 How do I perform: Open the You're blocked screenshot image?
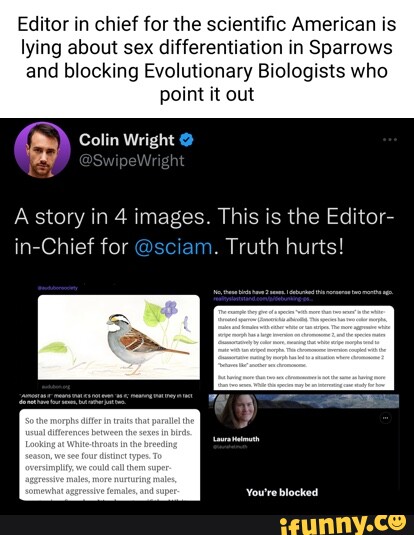point(303,448)
